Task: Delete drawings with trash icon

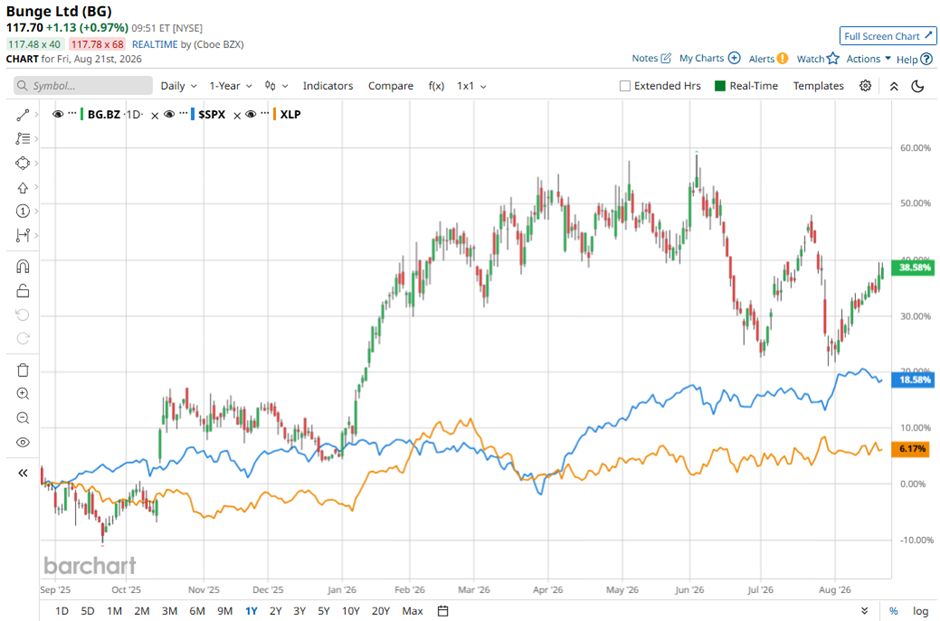Action: coord(23,370)
